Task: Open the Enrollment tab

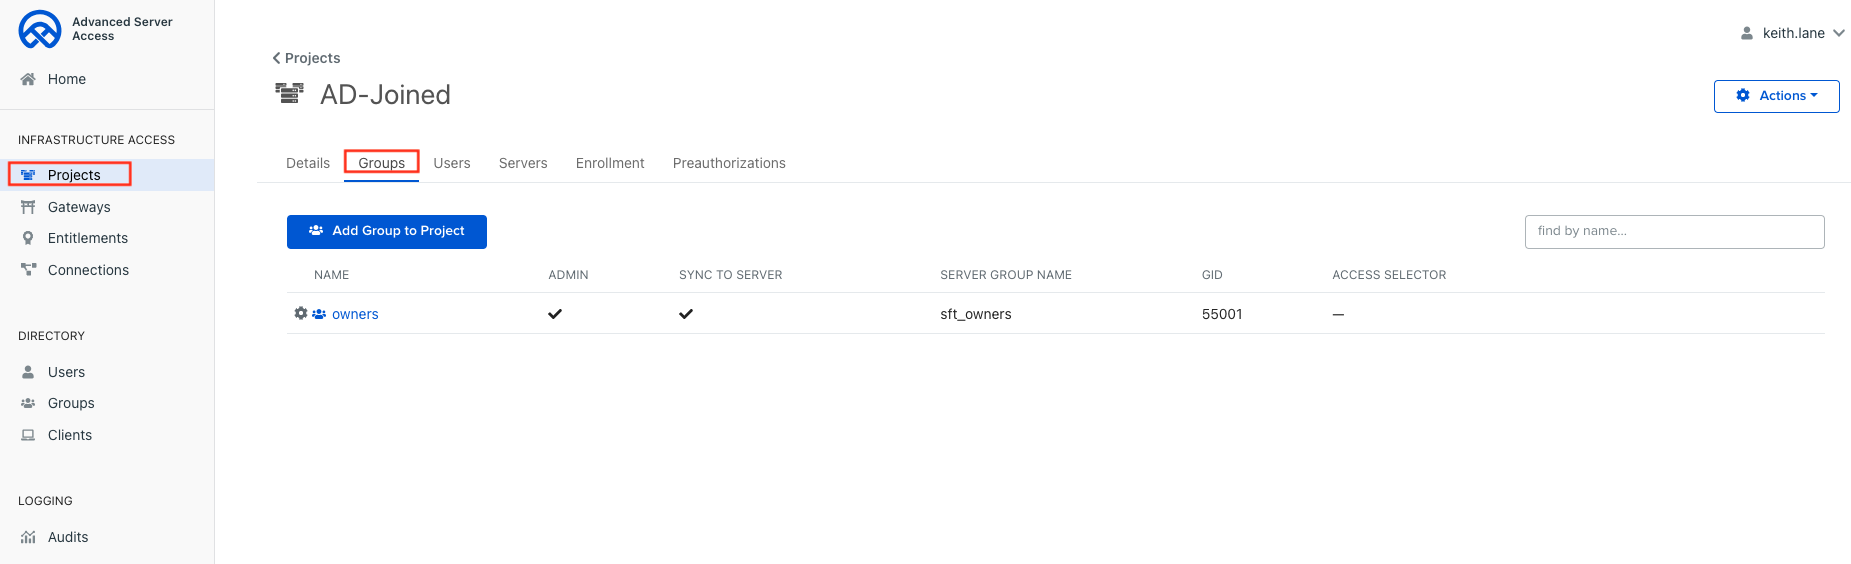Action: 610,163
